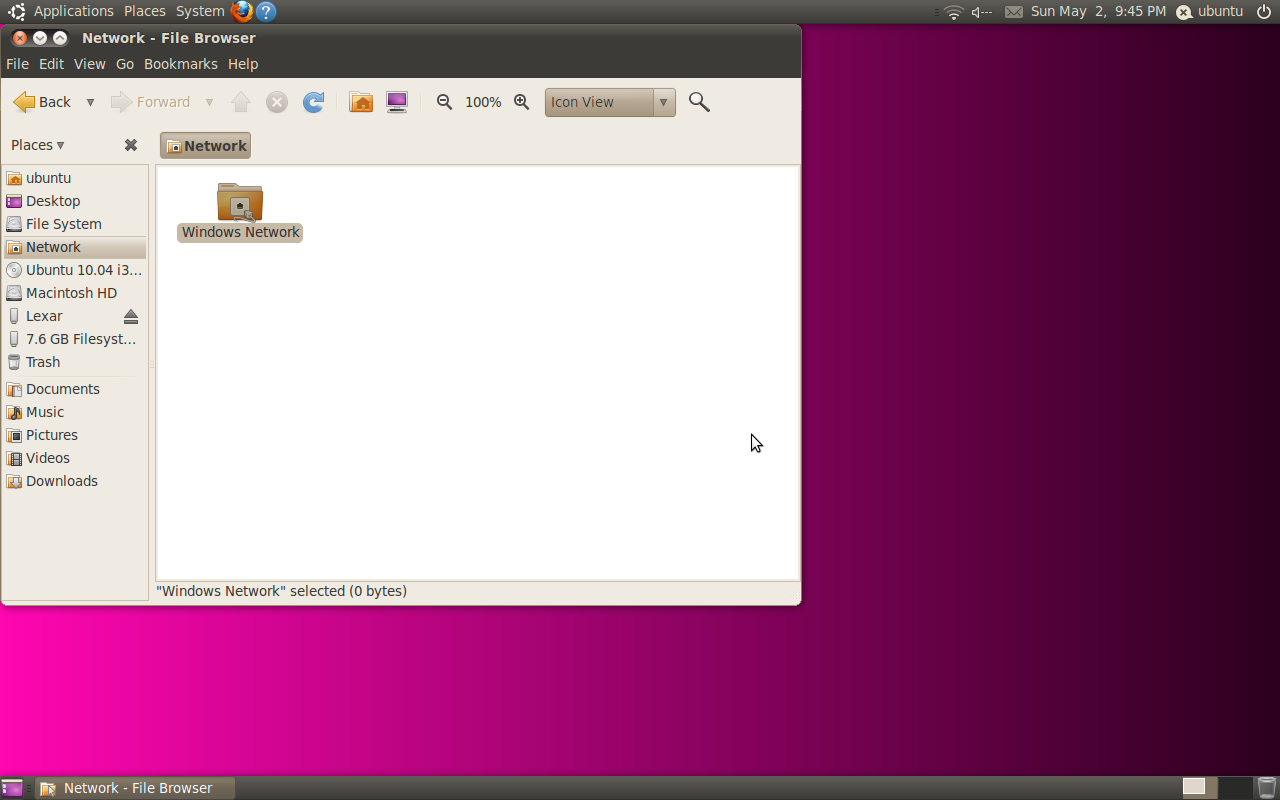Open the Icon View mode dropdown
The height and width of the screenshot is (800, 1280).
tap(610, 102)
